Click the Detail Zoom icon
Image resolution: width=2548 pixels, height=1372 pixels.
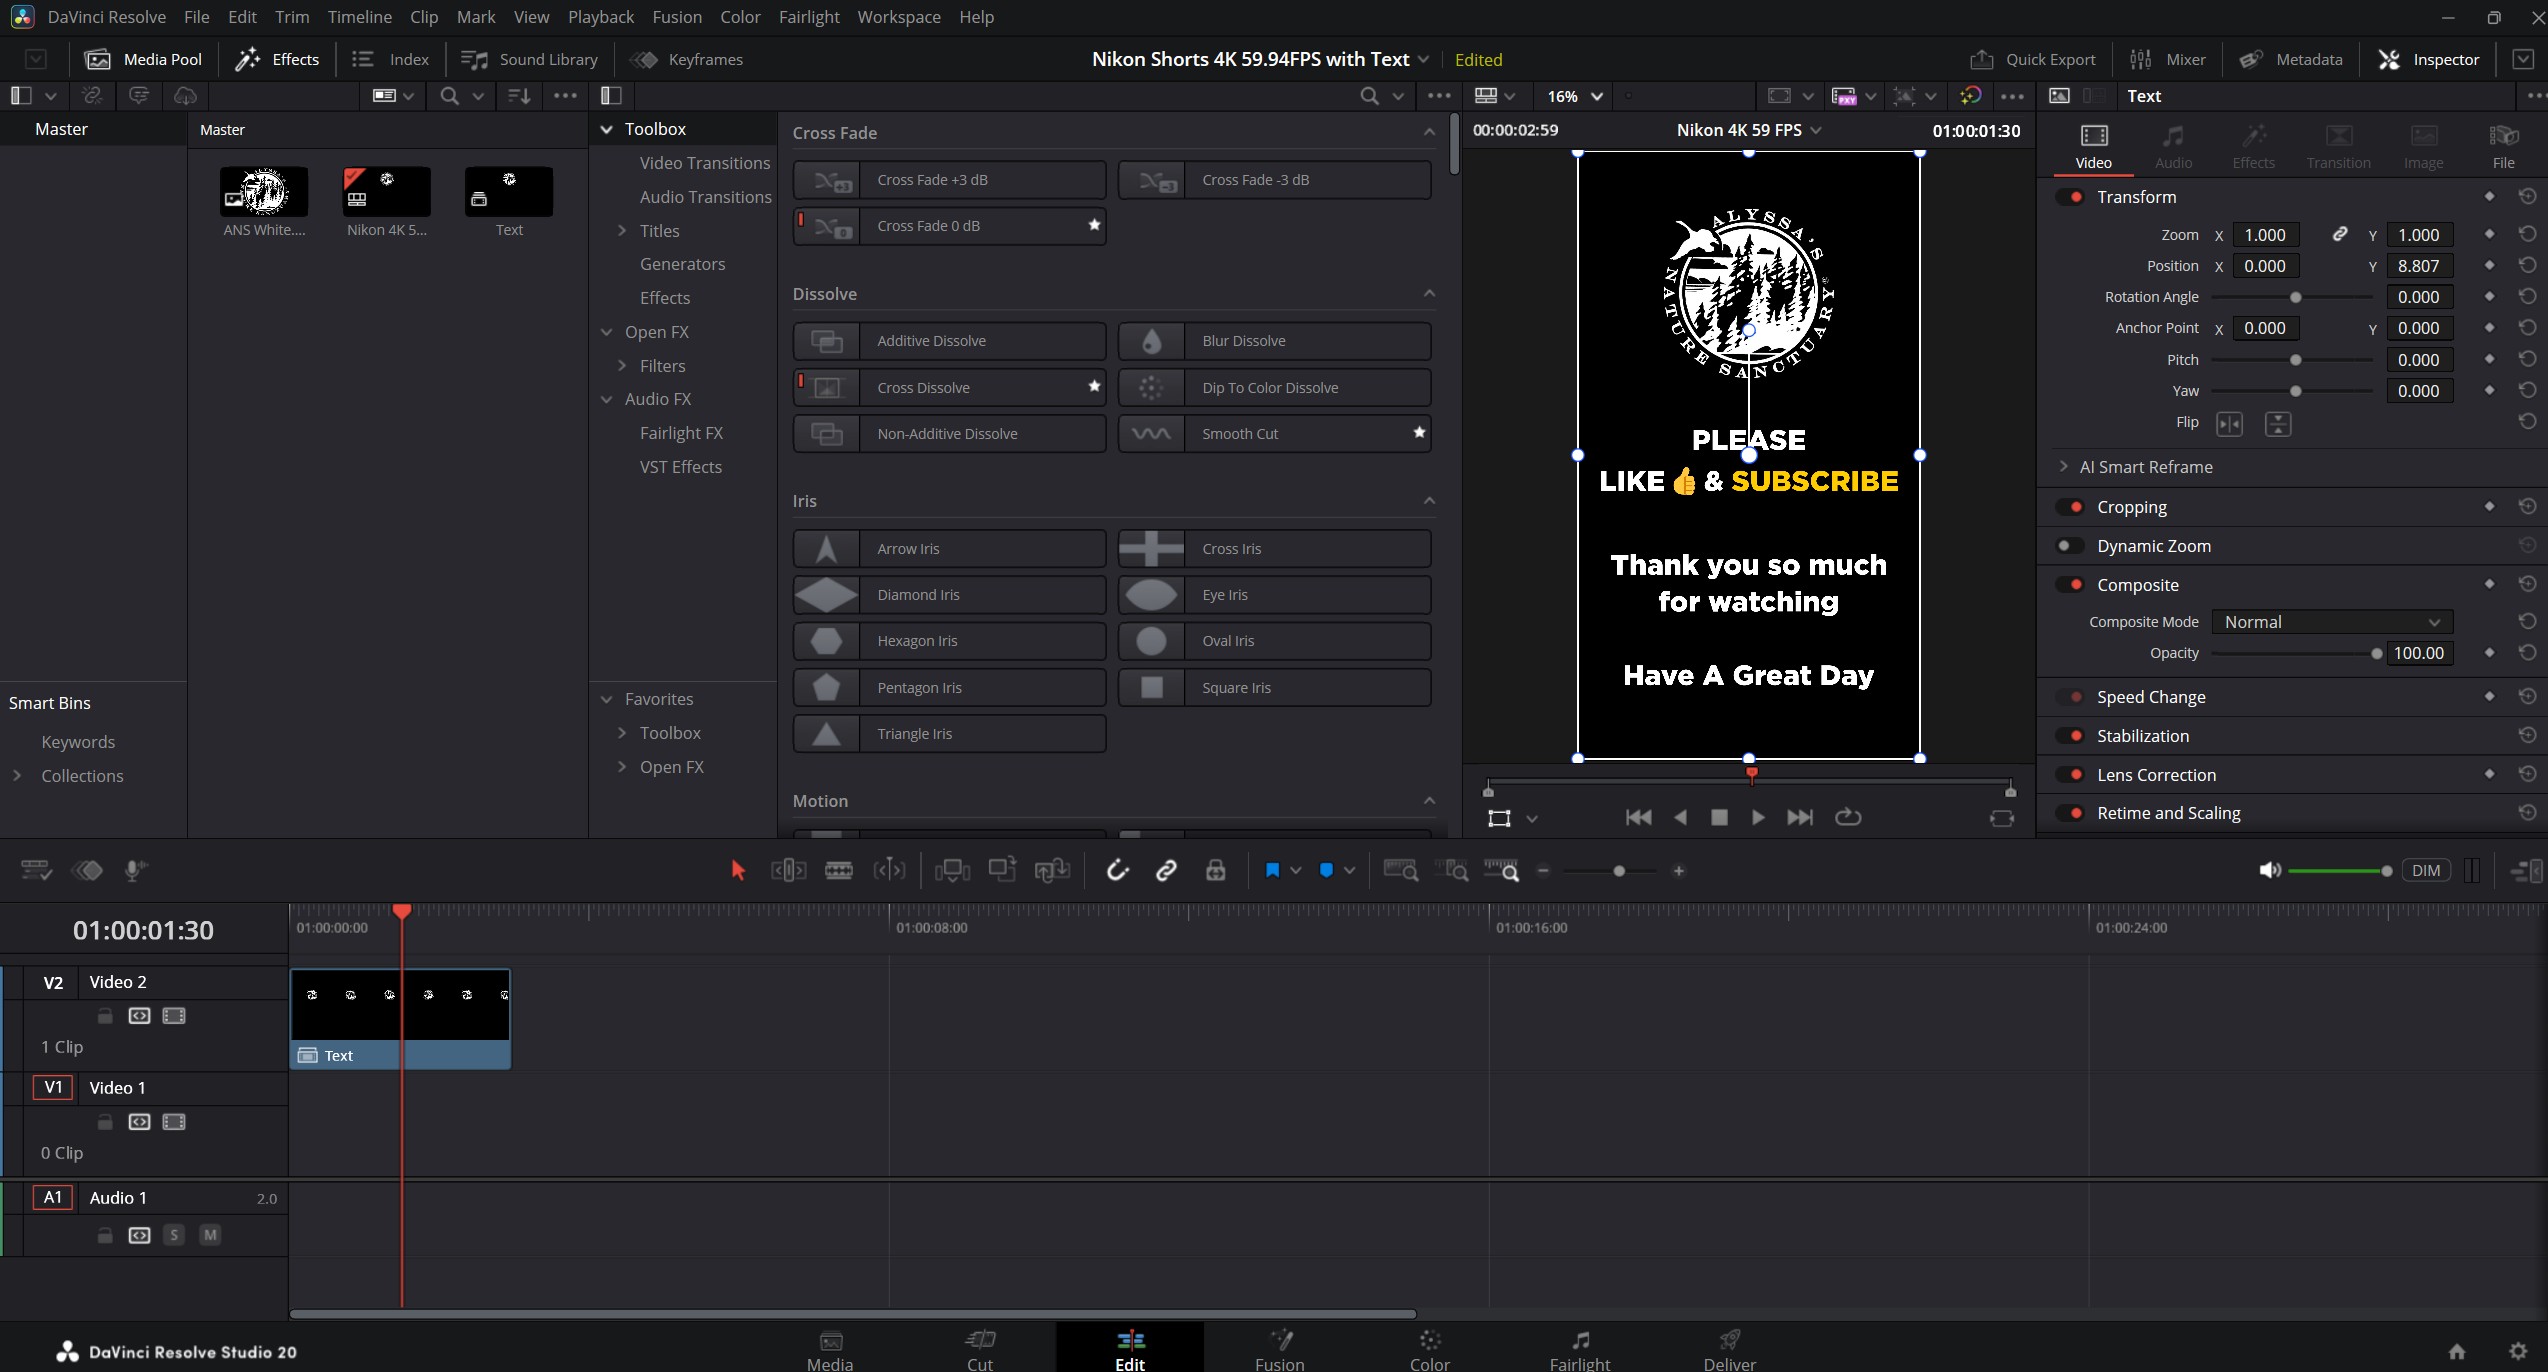pos(1451,870)
